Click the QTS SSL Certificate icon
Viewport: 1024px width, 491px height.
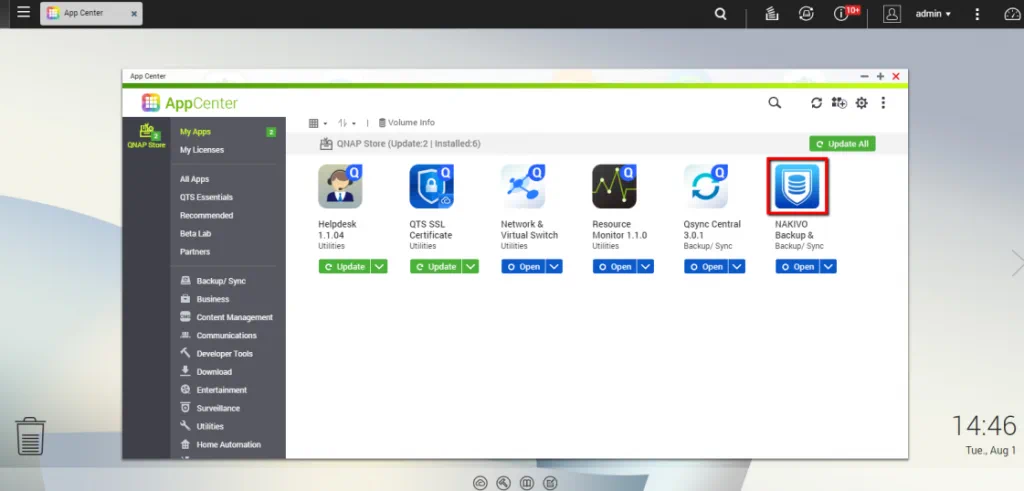pos(431,186)
